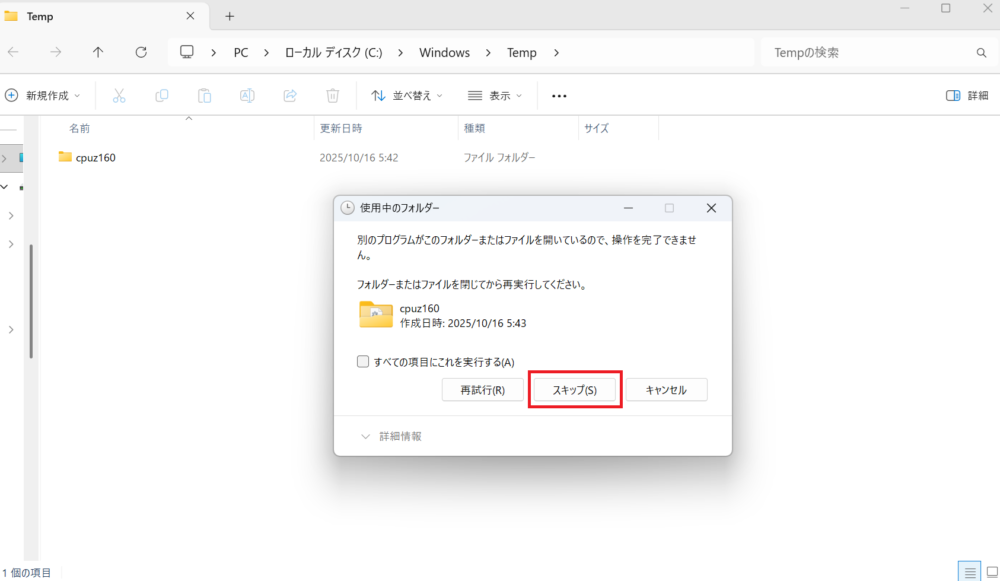Open the 表示 view dropdown

[x=495, y=96]
